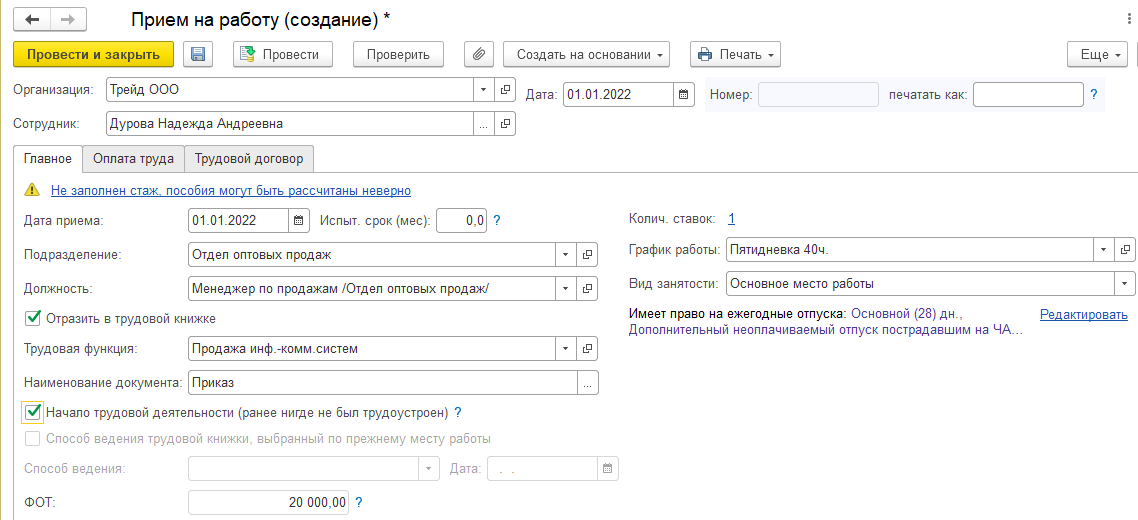The image size is (1138, 520).
Task: Toggle 'Начало трудовой деятельности' checkbox
Action: [x=33, y=412]
